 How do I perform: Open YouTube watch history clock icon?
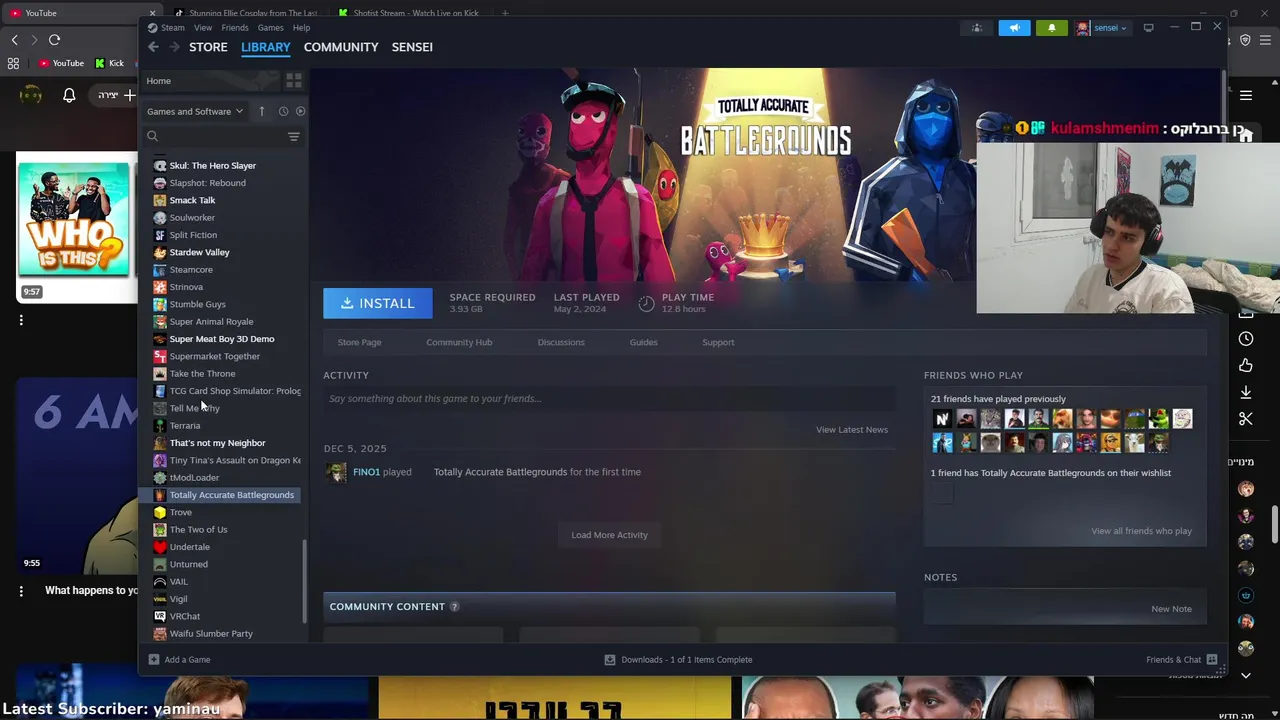[1246, 339]
